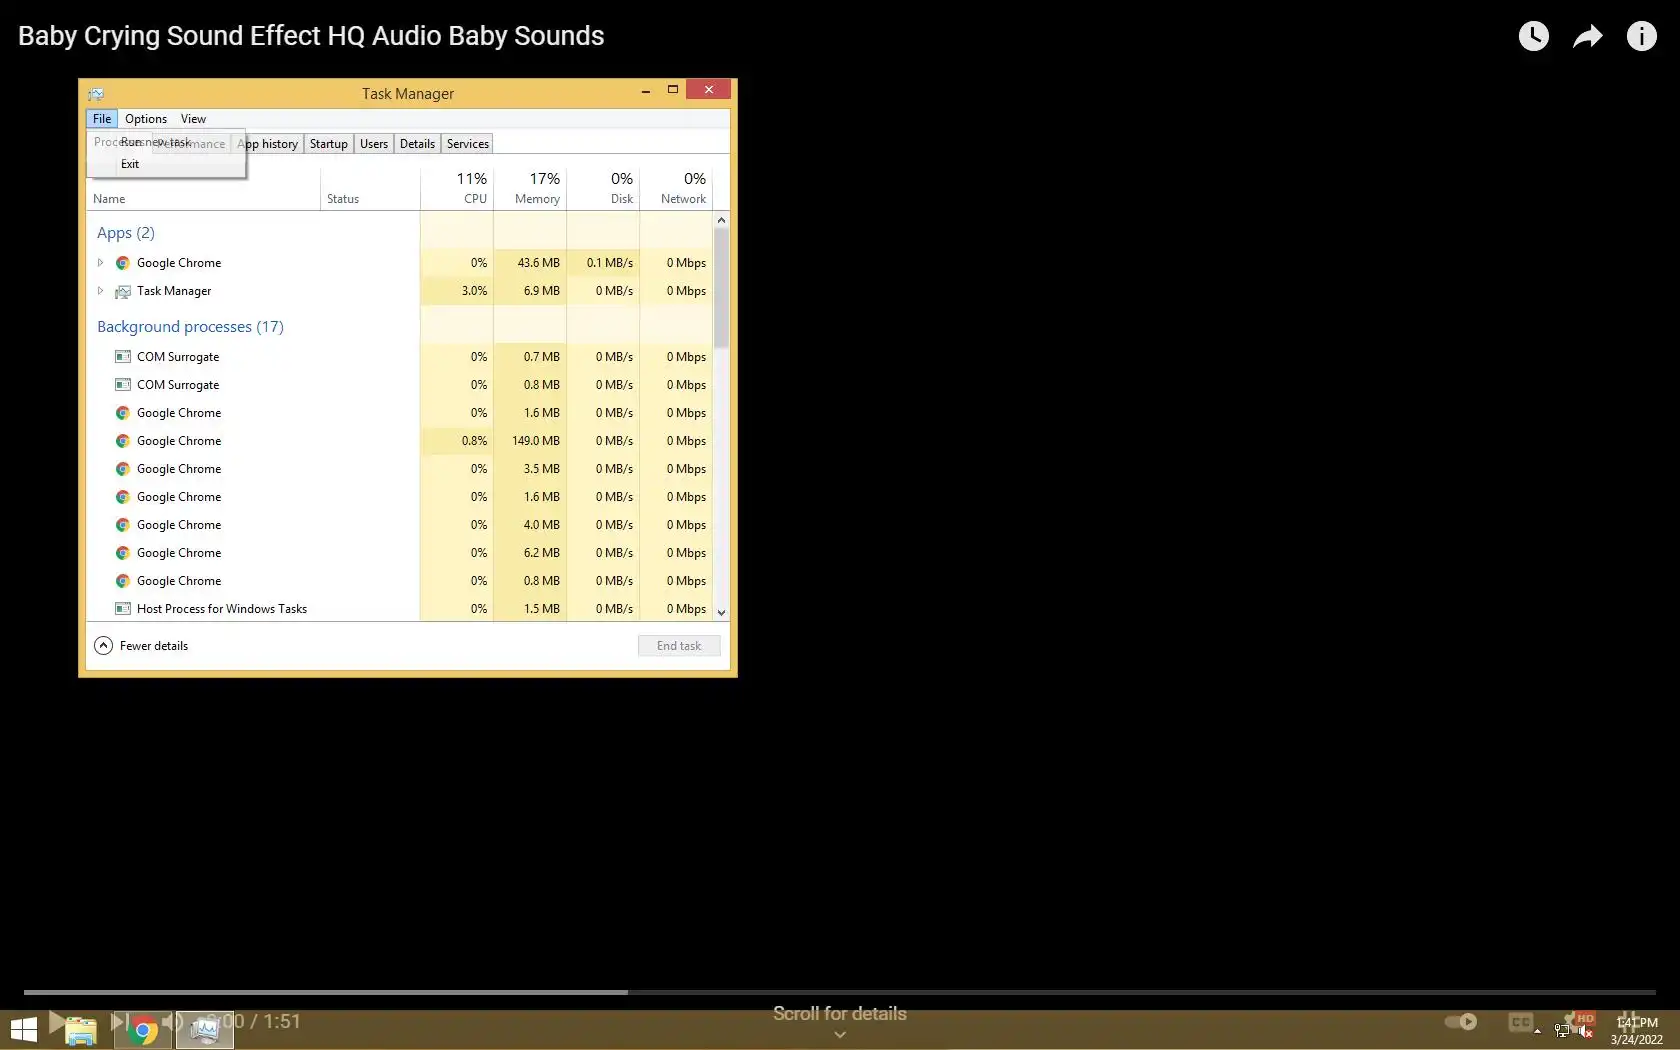Sort processes by the Name column
Screen dimensions: 1680x1050
coord(203,199)
